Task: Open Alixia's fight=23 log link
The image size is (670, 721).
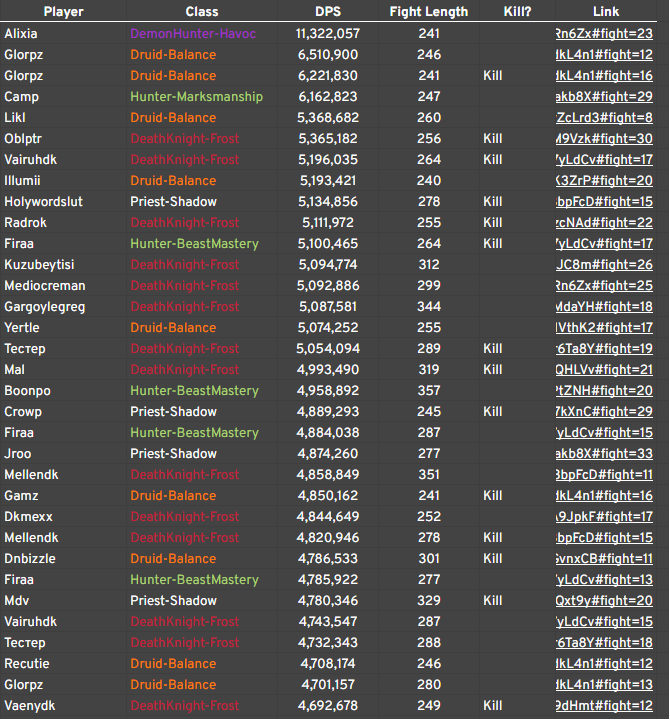Action: [x=604, y=34]
